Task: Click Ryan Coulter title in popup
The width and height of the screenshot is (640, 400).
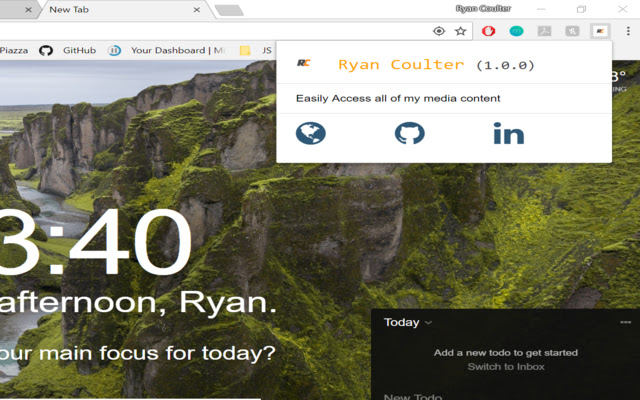Action: click(401, 64)
